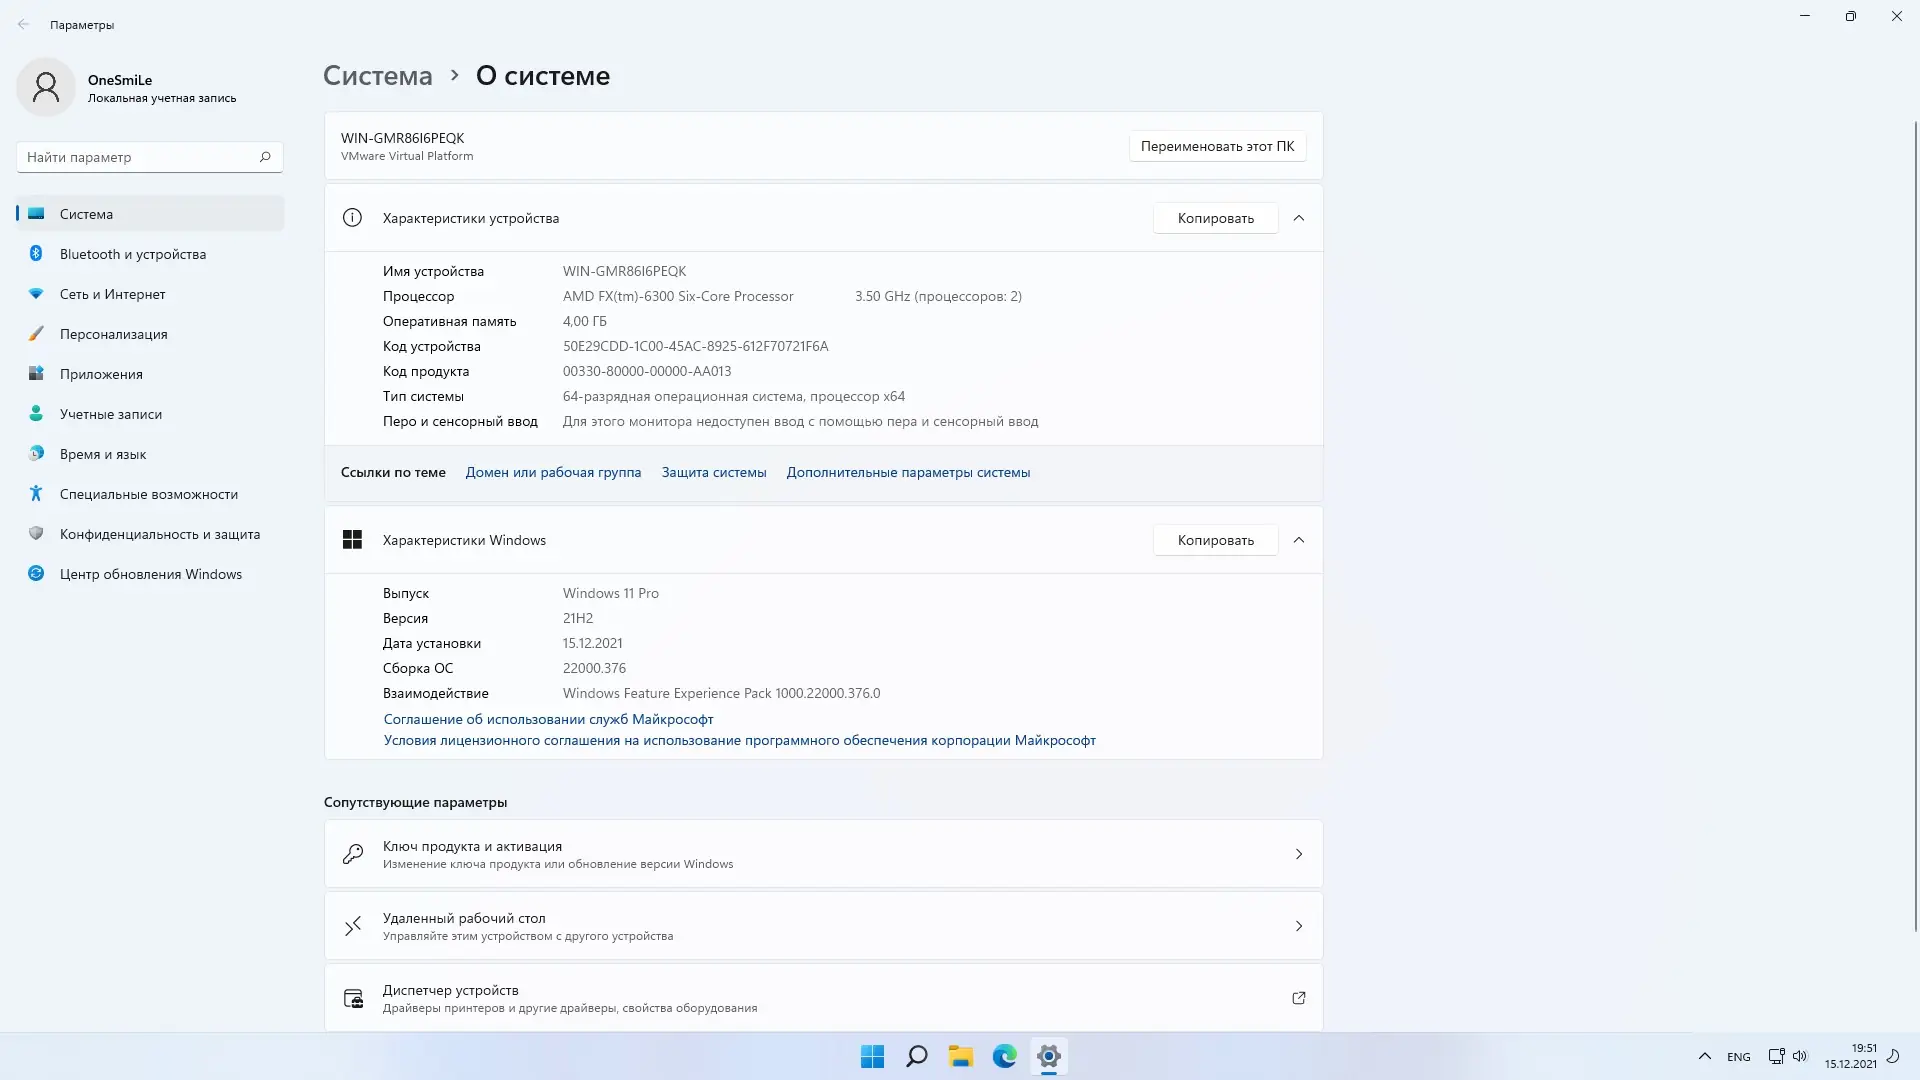Collapse Характеристики устройства section

click(x=1298, y=218)
